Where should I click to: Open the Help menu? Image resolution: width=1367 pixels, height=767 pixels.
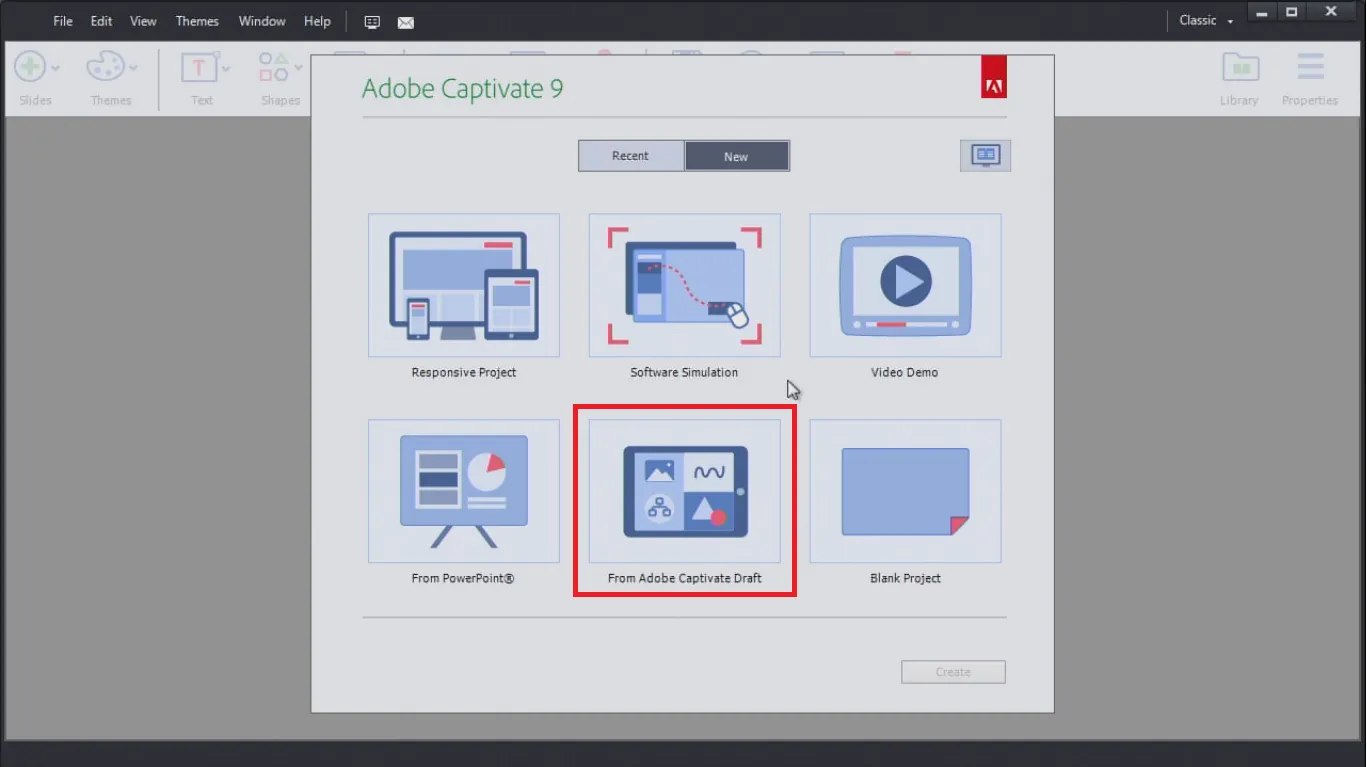[317, 21]
